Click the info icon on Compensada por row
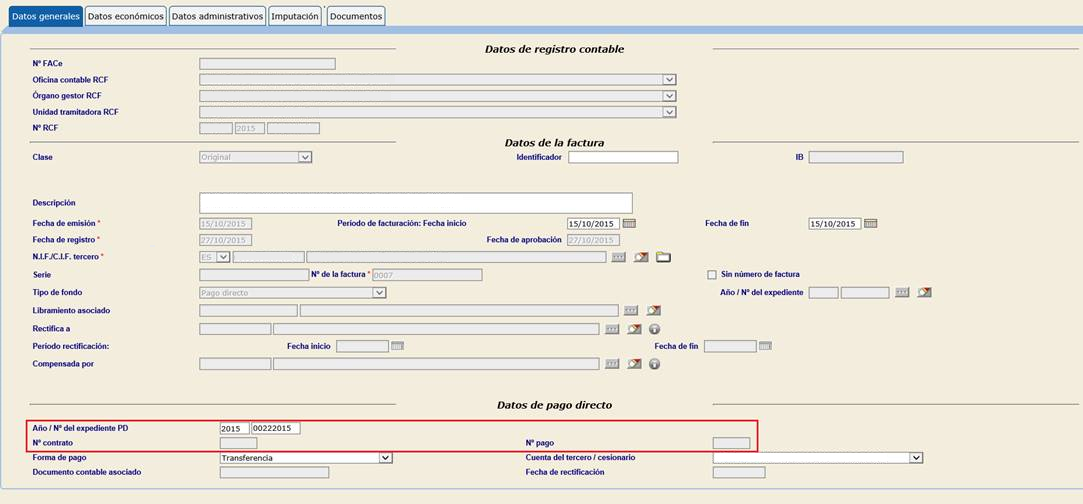The image size is (1083, 504). [x=655, y=364]
